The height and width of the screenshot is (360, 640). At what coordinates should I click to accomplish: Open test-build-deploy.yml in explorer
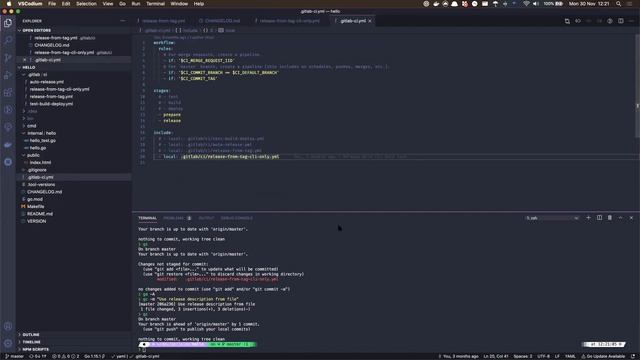pos(51,104)
